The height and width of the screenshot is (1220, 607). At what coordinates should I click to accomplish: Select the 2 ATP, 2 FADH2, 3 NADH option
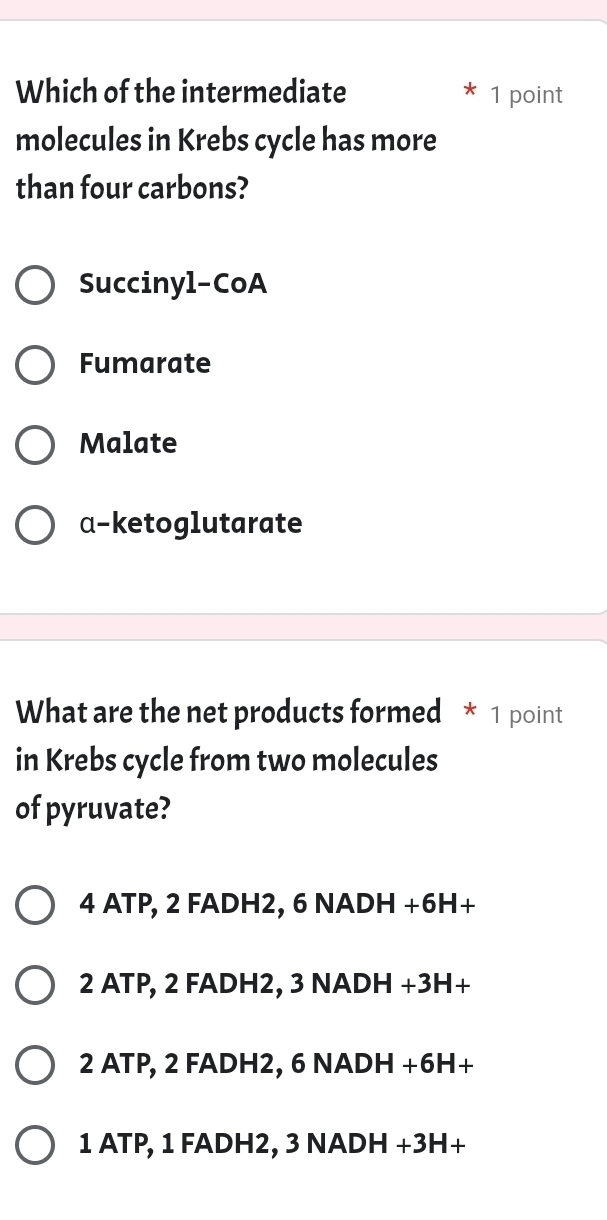[35, 984]
